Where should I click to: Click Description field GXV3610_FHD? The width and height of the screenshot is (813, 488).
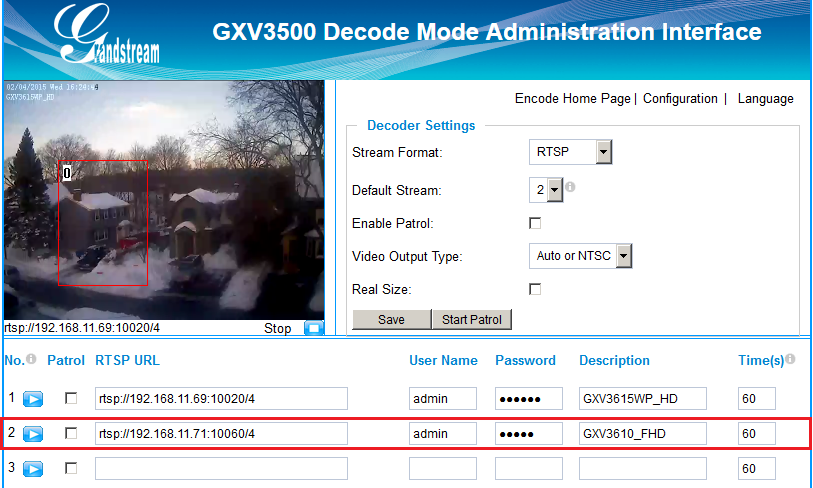click(643, 434)
